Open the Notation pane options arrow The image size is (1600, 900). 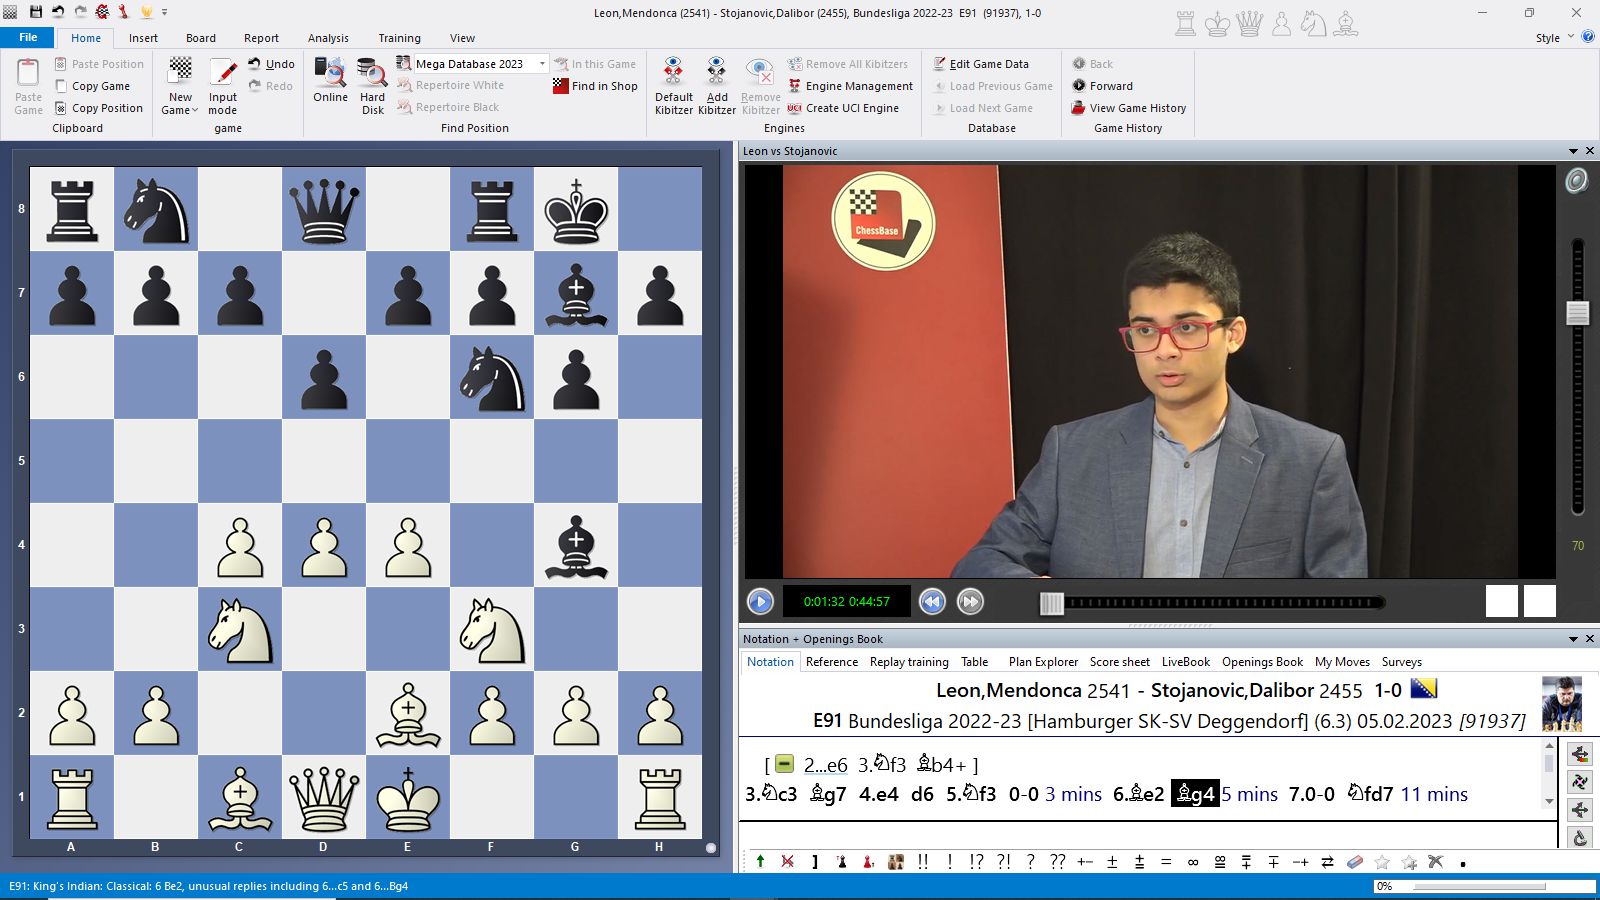click(x=1573, y=639)
